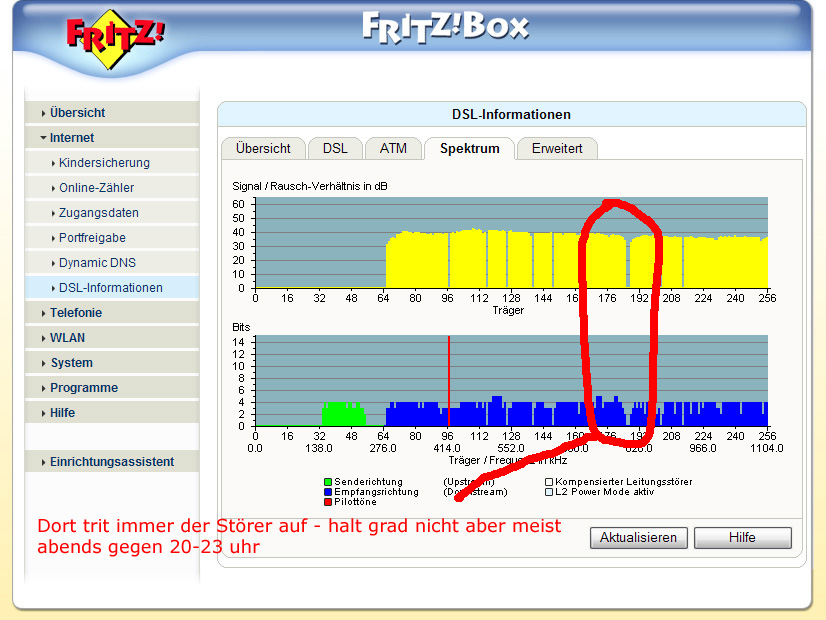826x620 pixels.
Task: Switch to the Übersicht tab
Action: [x=263, y=149]
